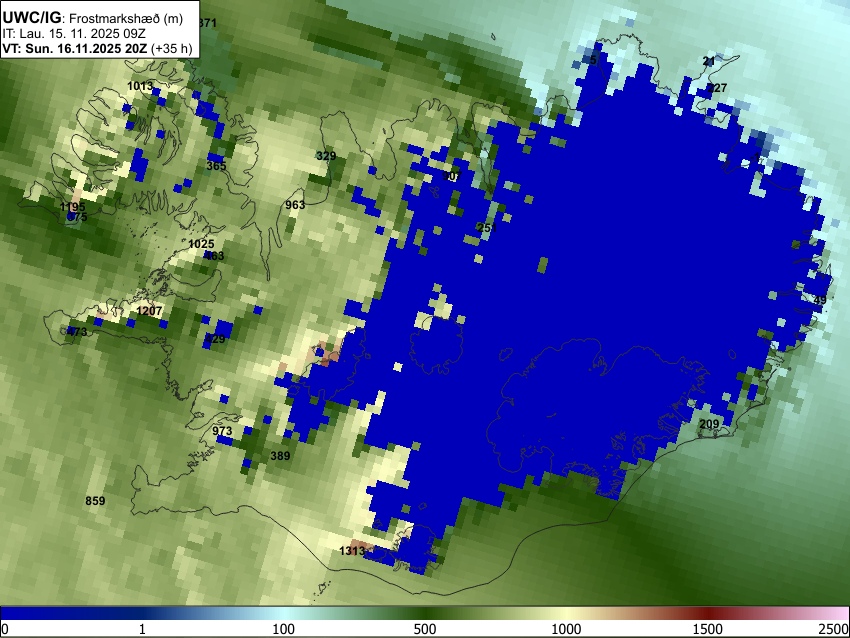
Task: Click the map value 429
Action: point(215,339)
